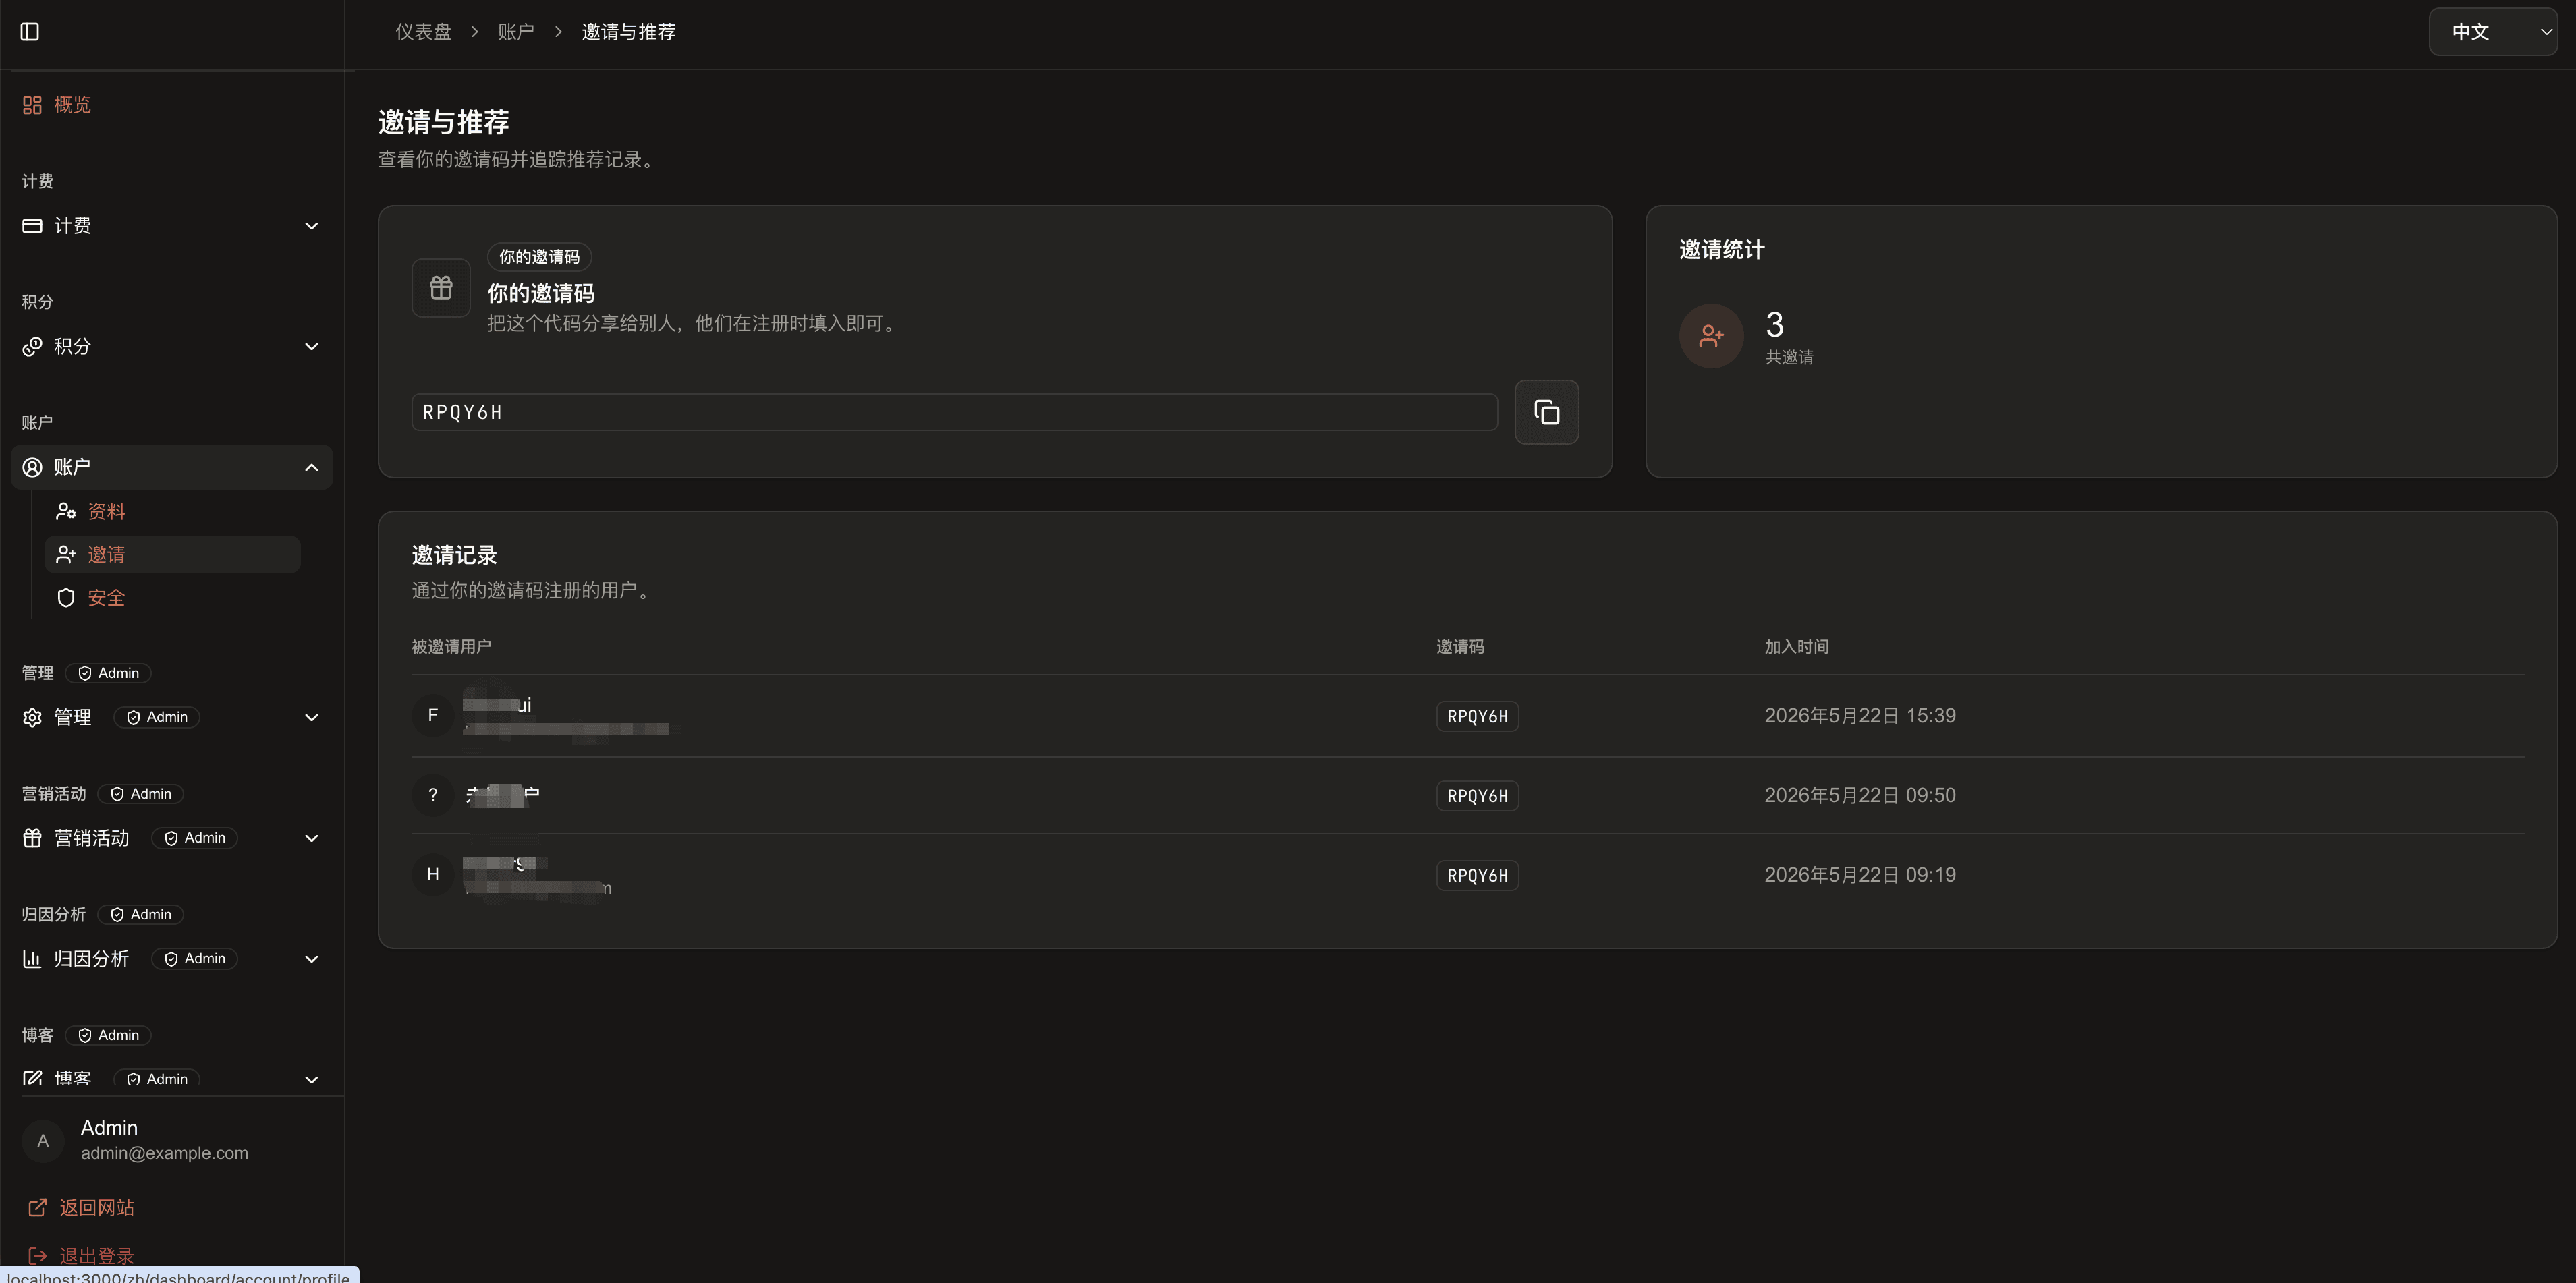Click admin@example.com in the sidebar footer

point(164,1153)
